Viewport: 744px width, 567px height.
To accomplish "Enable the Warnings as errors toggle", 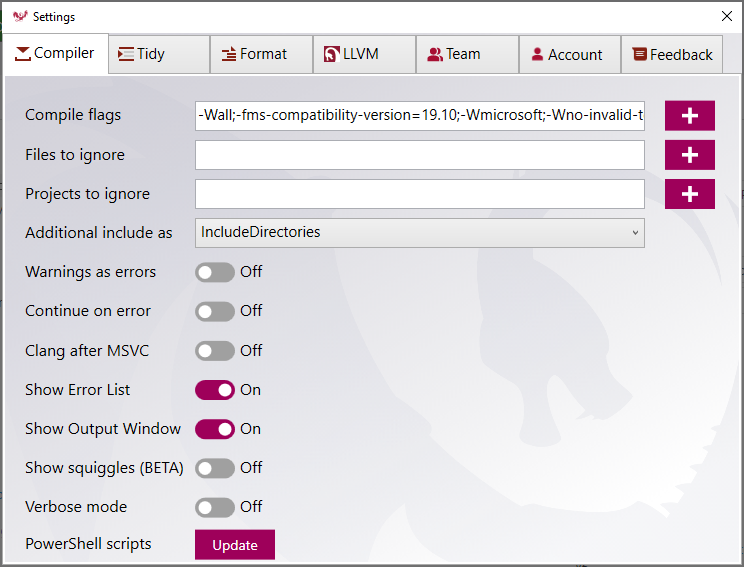I will (x=215, y=272).
